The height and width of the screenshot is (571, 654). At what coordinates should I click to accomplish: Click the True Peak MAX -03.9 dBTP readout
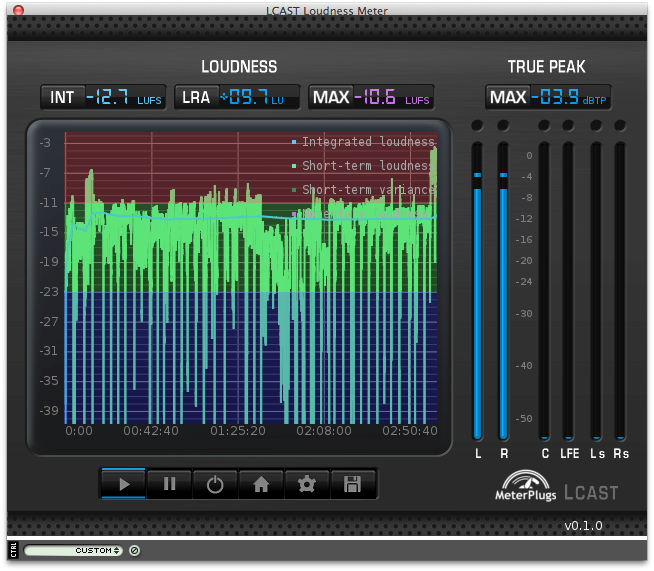548,98
